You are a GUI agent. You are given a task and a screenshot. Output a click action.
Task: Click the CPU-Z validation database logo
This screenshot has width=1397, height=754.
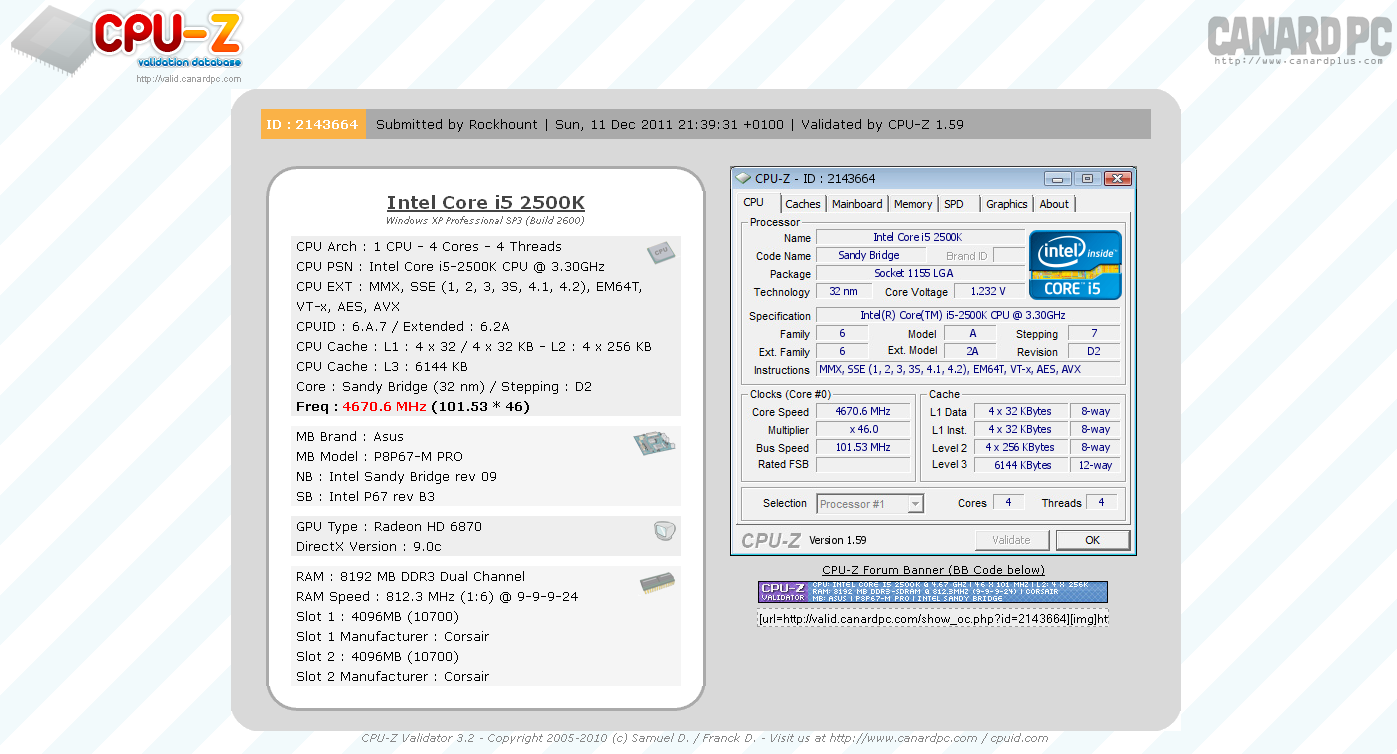pos(127,40)
